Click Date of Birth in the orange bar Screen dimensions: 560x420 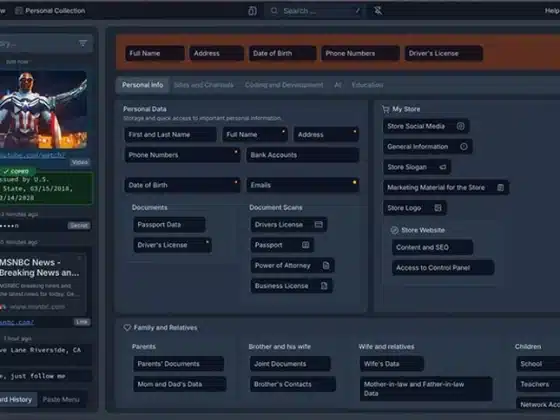pos(282,53)
